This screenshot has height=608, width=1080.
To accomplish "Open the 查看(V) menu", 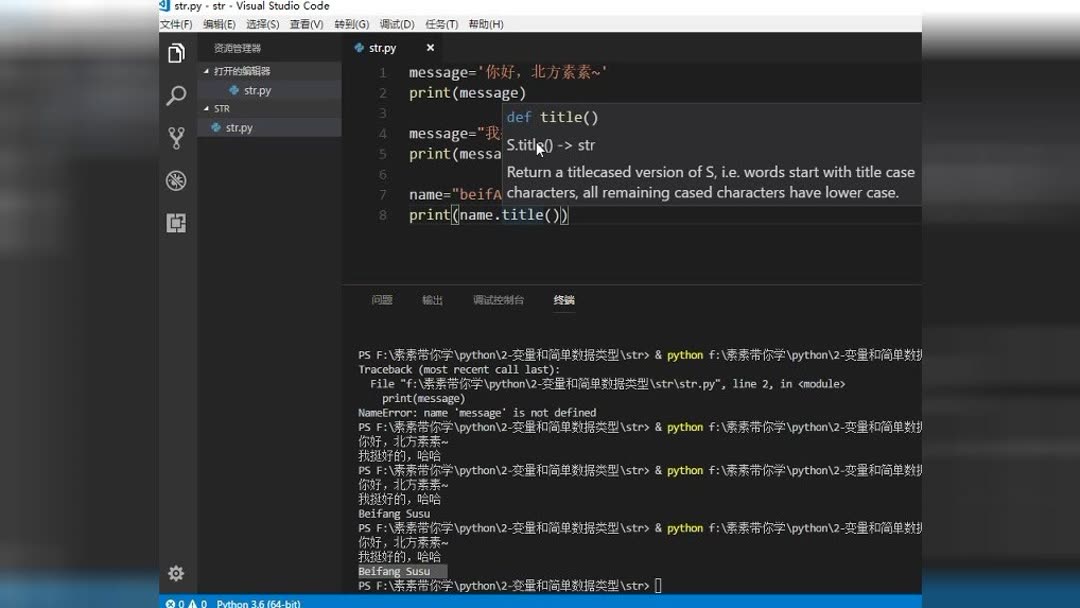I will coord(306,24).
